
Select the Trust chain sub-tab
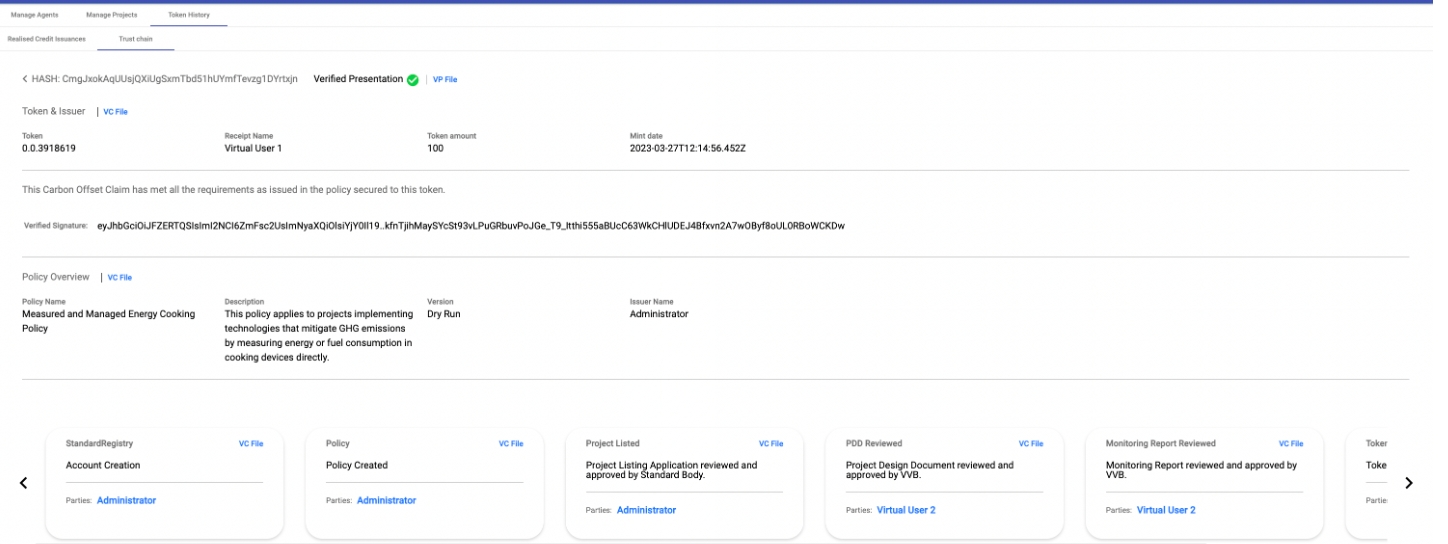coord(136,39)
